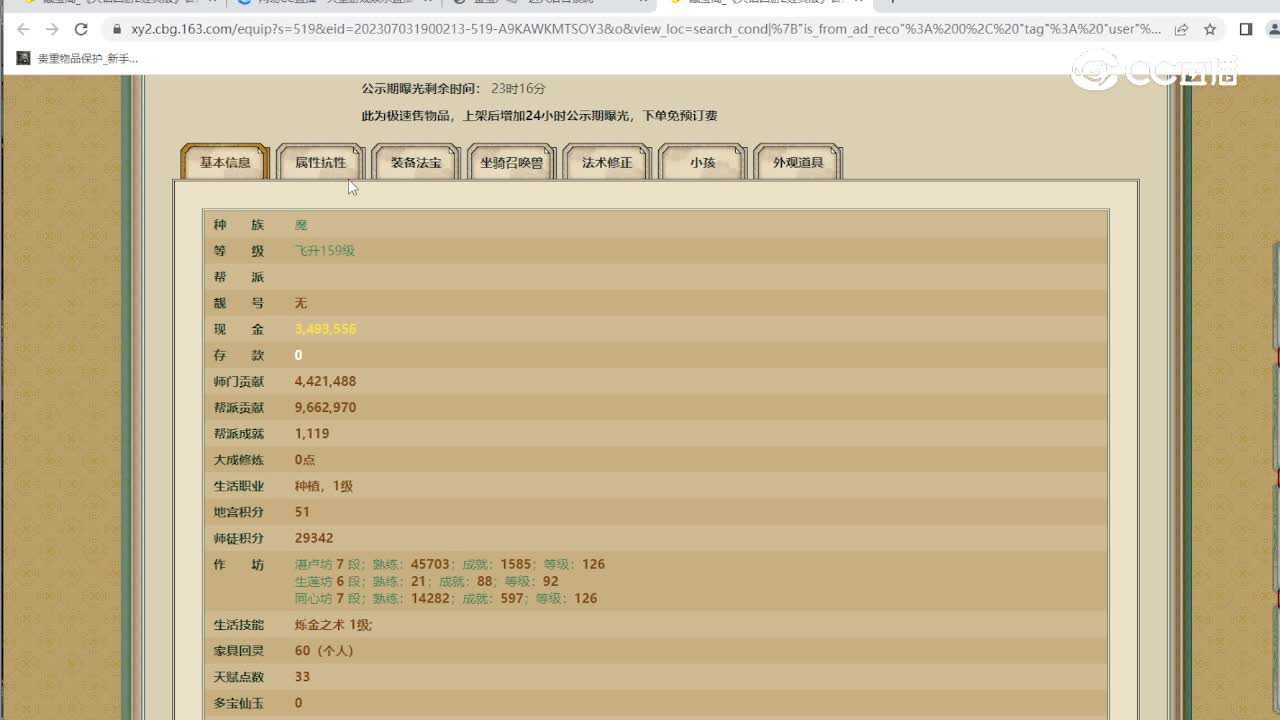Click the 存款 value 0
This screenshot has height=720, width=1280.
298,355
